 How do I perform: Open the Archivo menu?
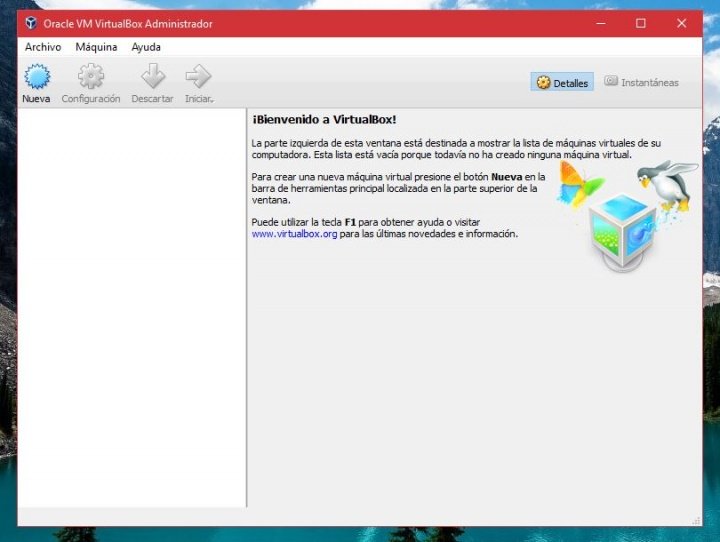(43, 47)
